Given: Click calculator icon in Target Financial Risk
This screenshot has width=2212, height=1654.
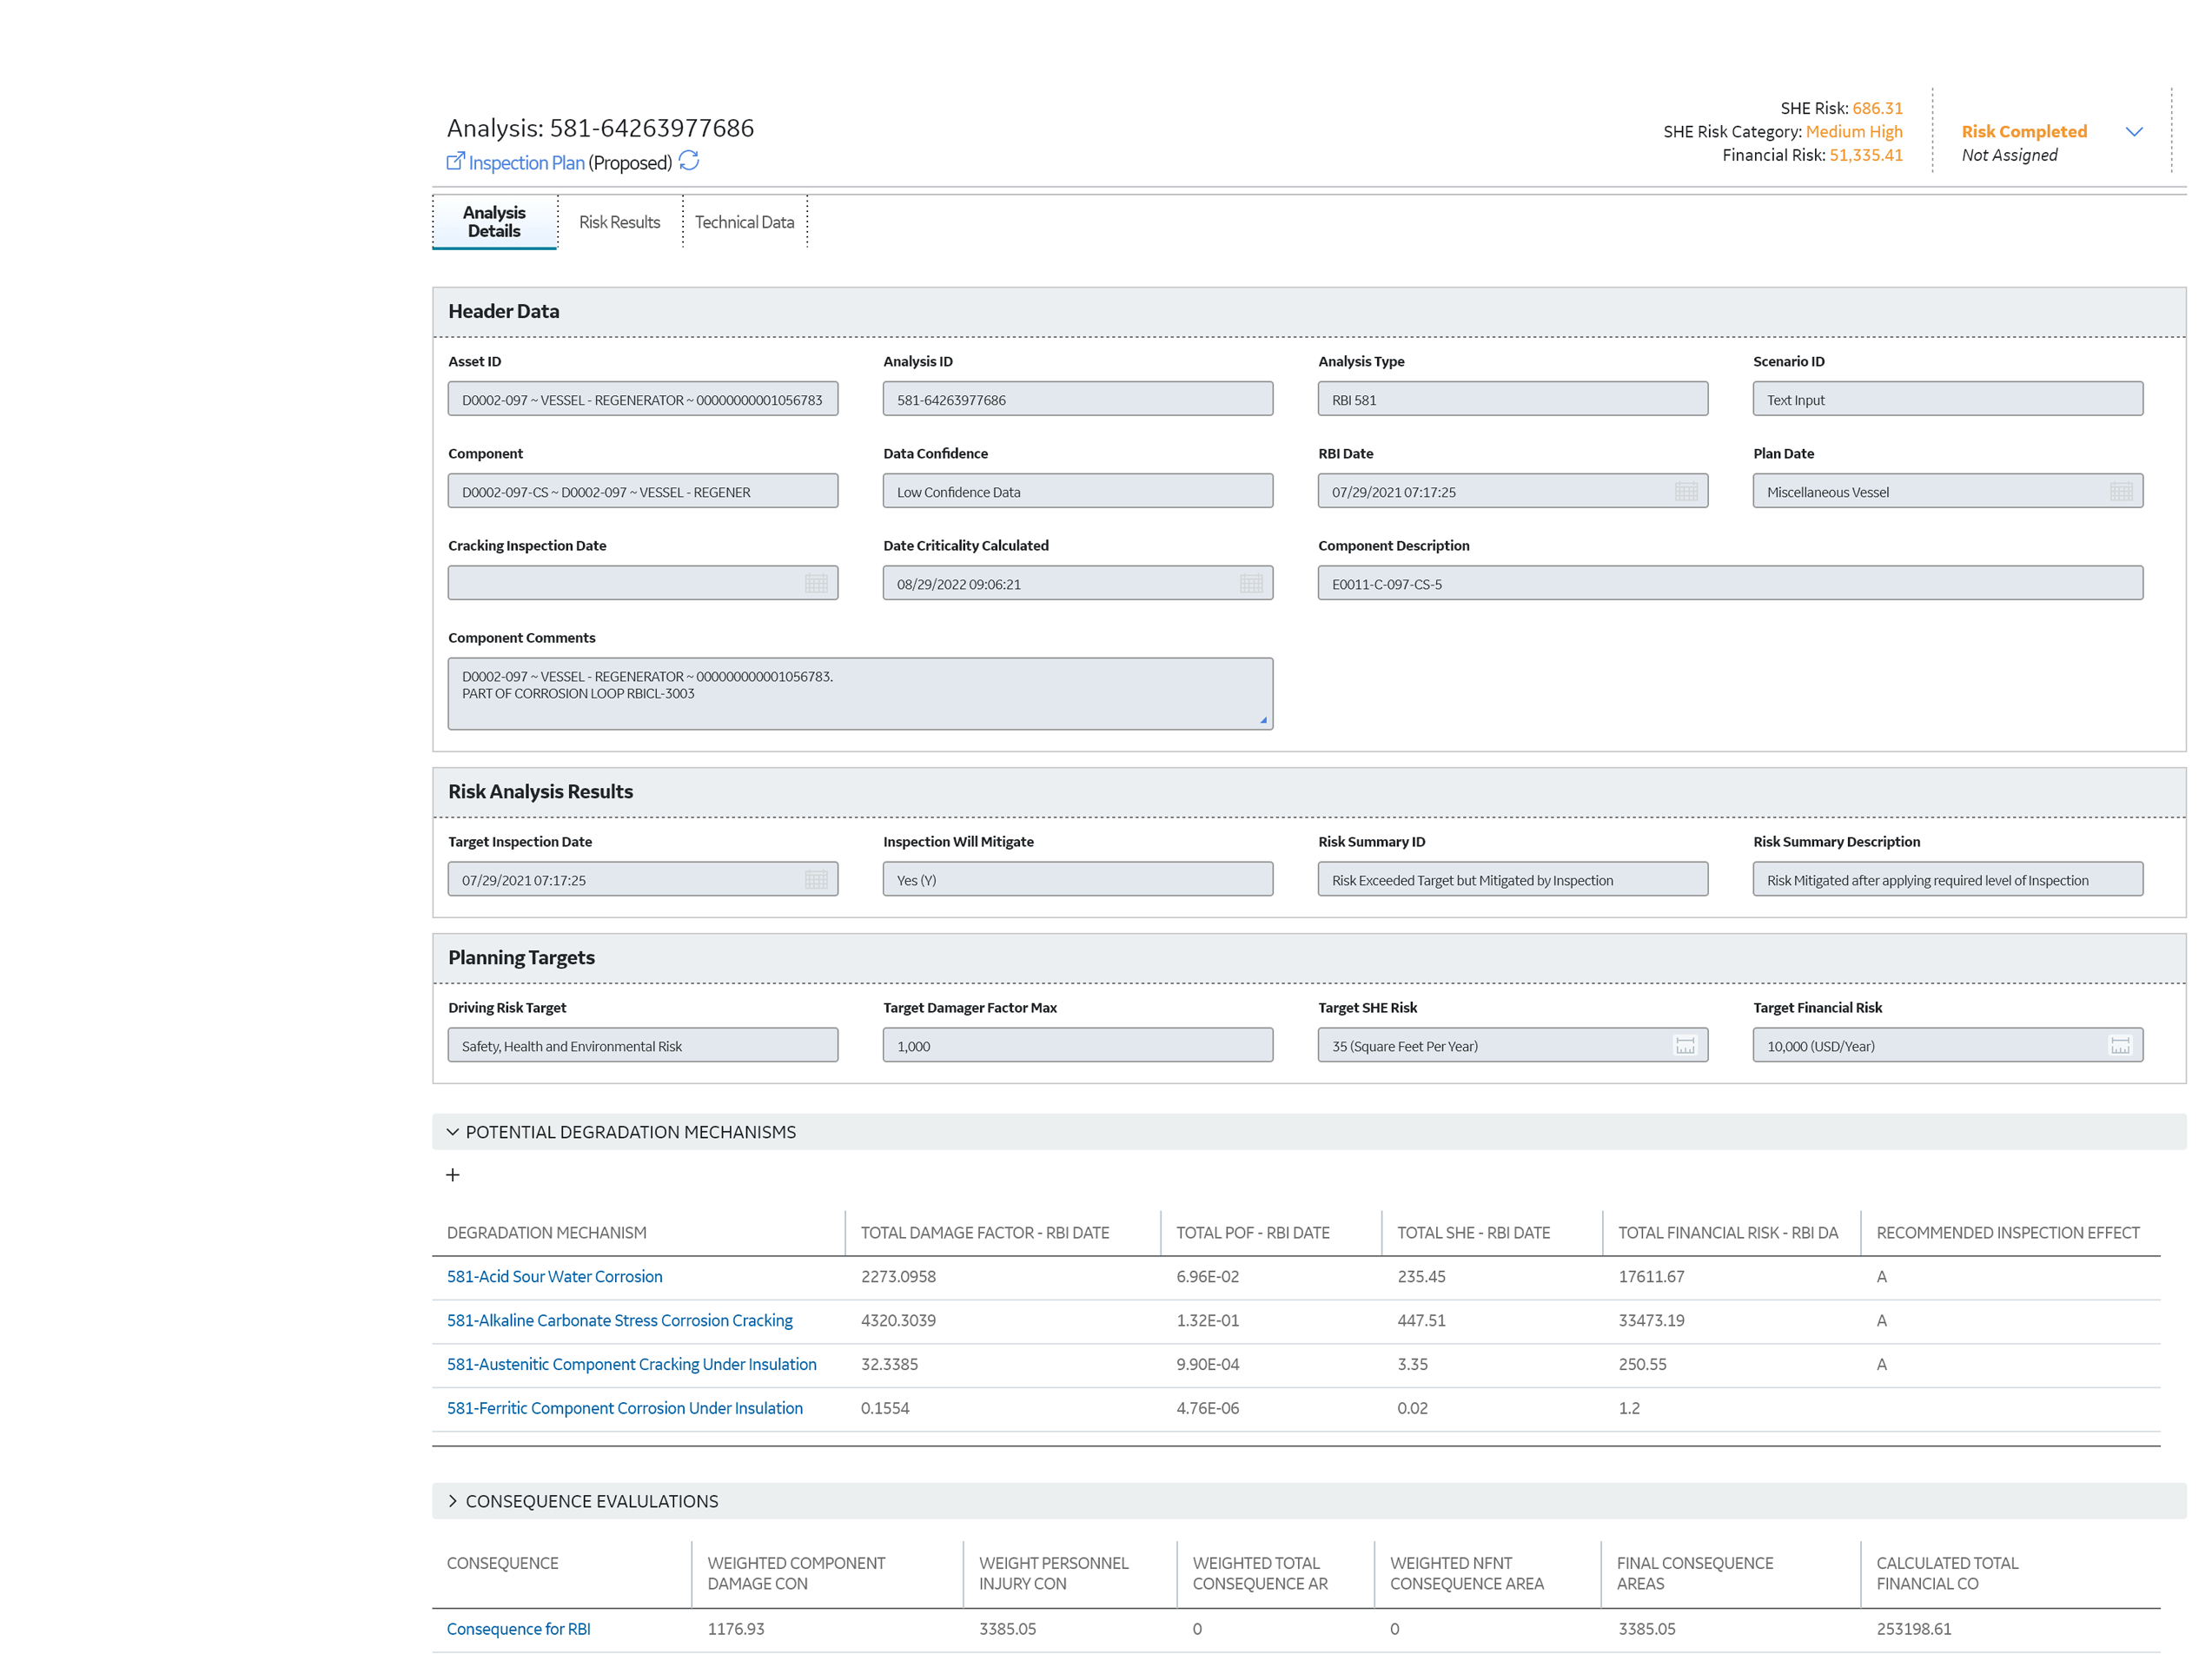Looking at the screenshot, I should click(2120, 1046).
